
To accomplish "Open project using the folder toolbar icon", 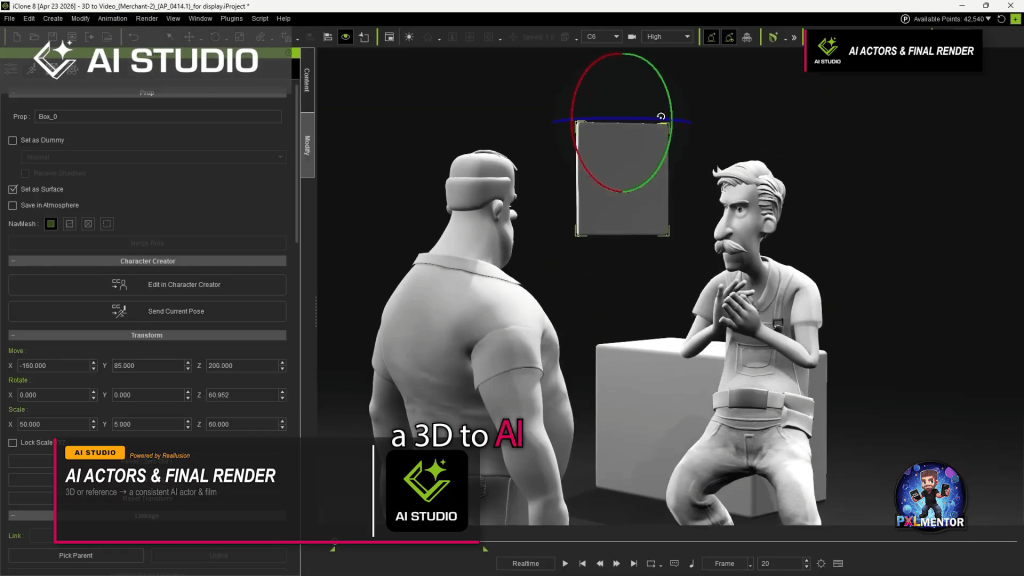I will pyautogui.click(x=34, y=37).
